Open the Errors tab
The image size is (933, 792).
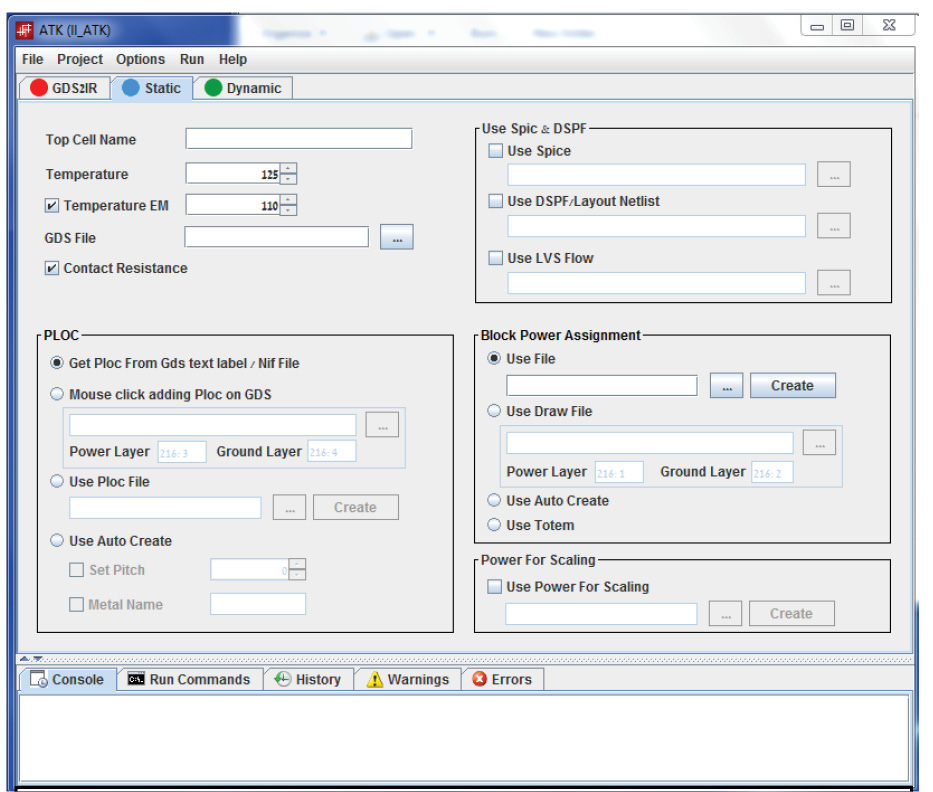pyautogui.click(x=501, y=679)
